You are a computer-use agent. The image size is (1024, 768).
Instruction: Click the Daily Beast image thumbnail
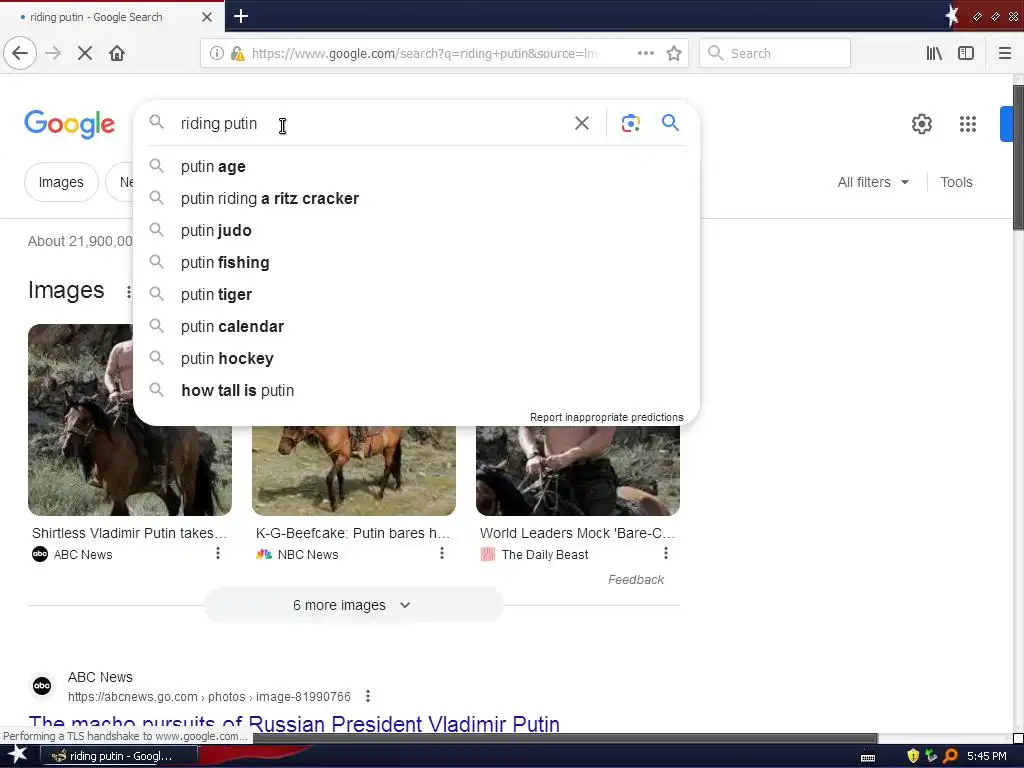(x=578, y=471)
